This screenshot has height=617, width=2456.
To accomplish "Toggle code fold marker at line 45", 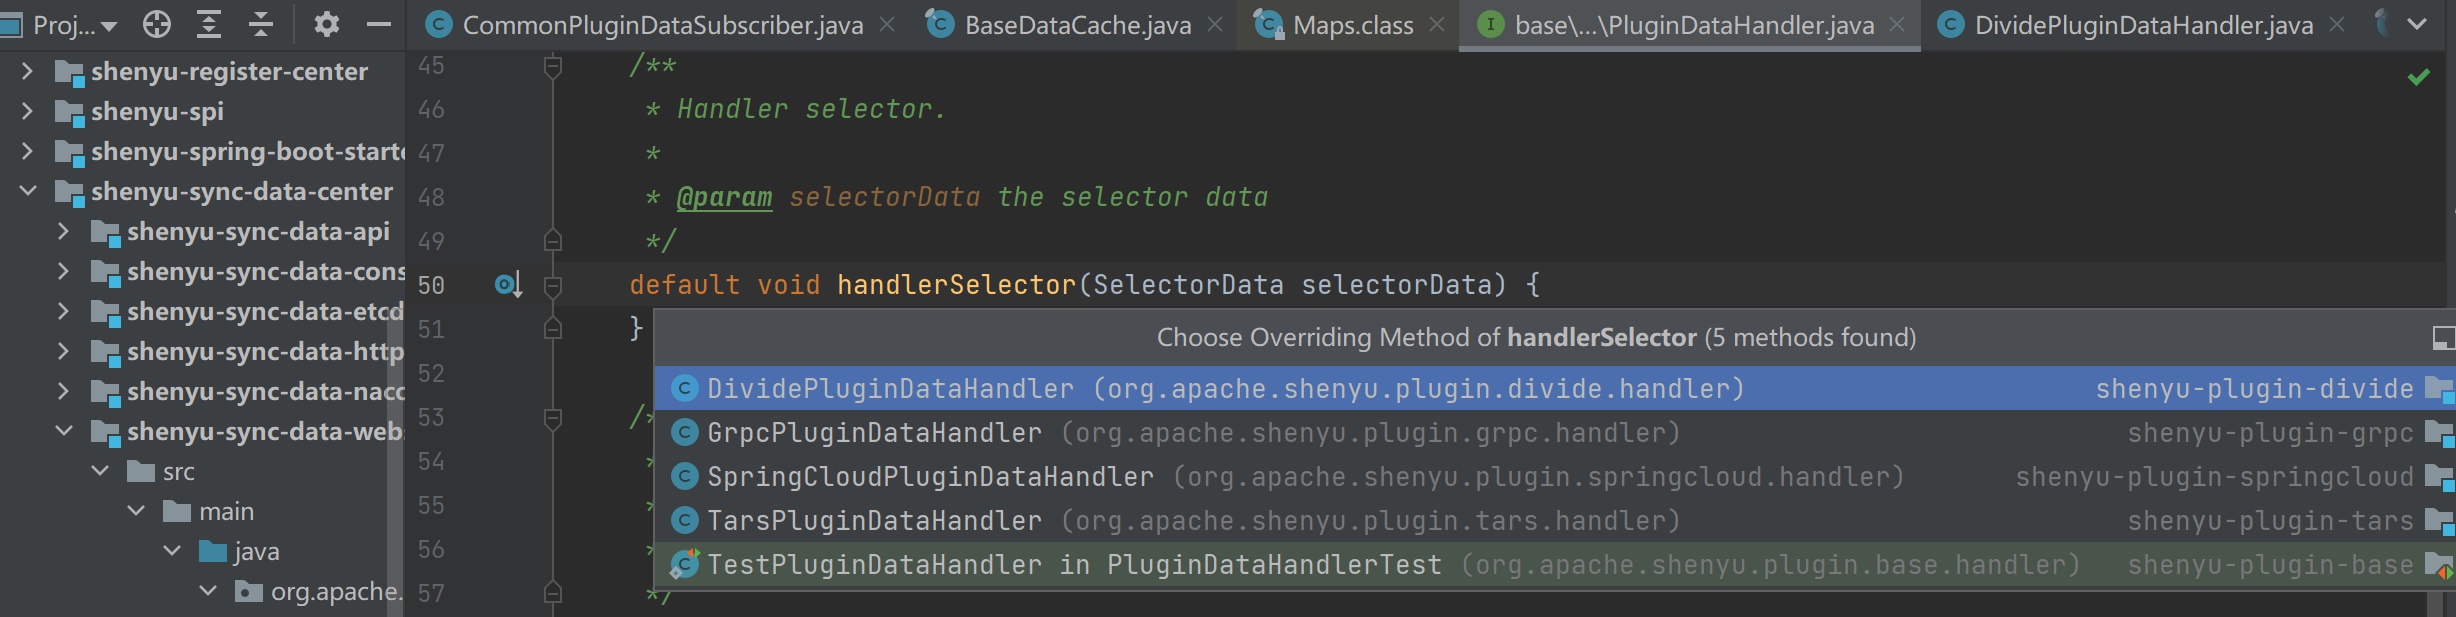I will [x=552, y=67].
